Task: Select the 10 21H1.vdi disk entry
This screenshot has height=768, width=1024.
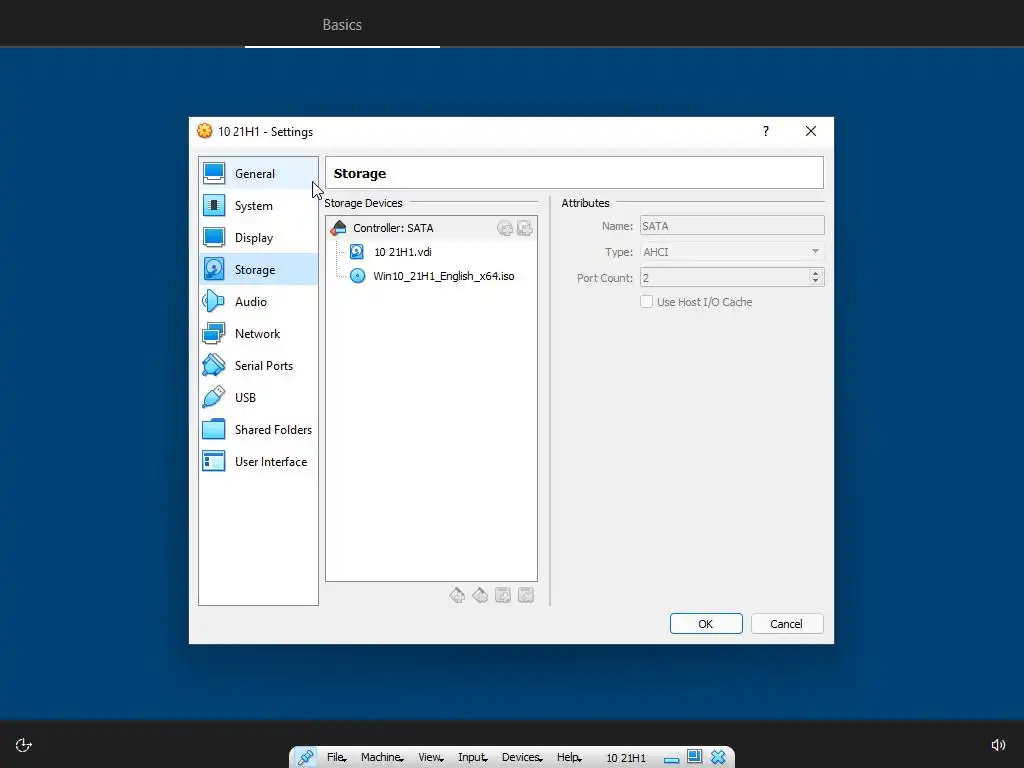Action: [x=402, y=252]
